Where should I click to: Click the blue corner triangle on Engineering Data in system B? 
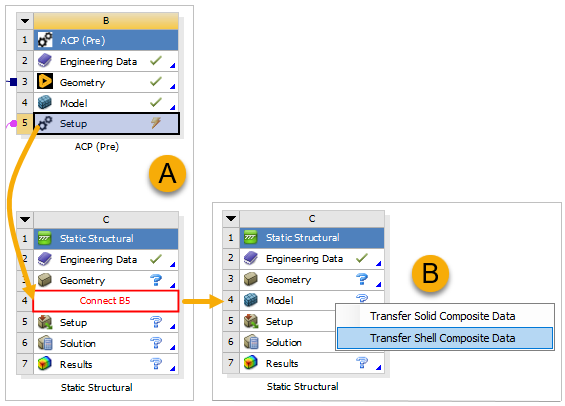pyautogui.click(x=173, y=65)
